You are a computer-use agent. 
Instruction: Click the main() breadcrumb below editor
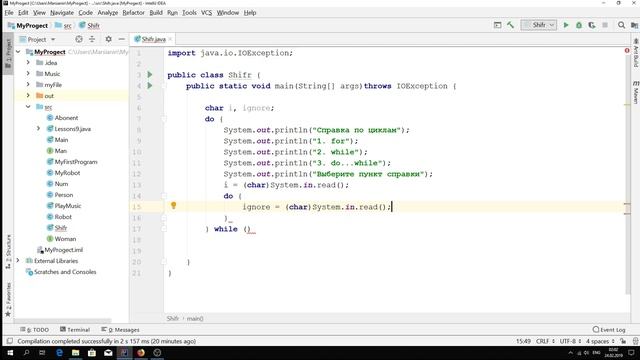coord(195,318)
